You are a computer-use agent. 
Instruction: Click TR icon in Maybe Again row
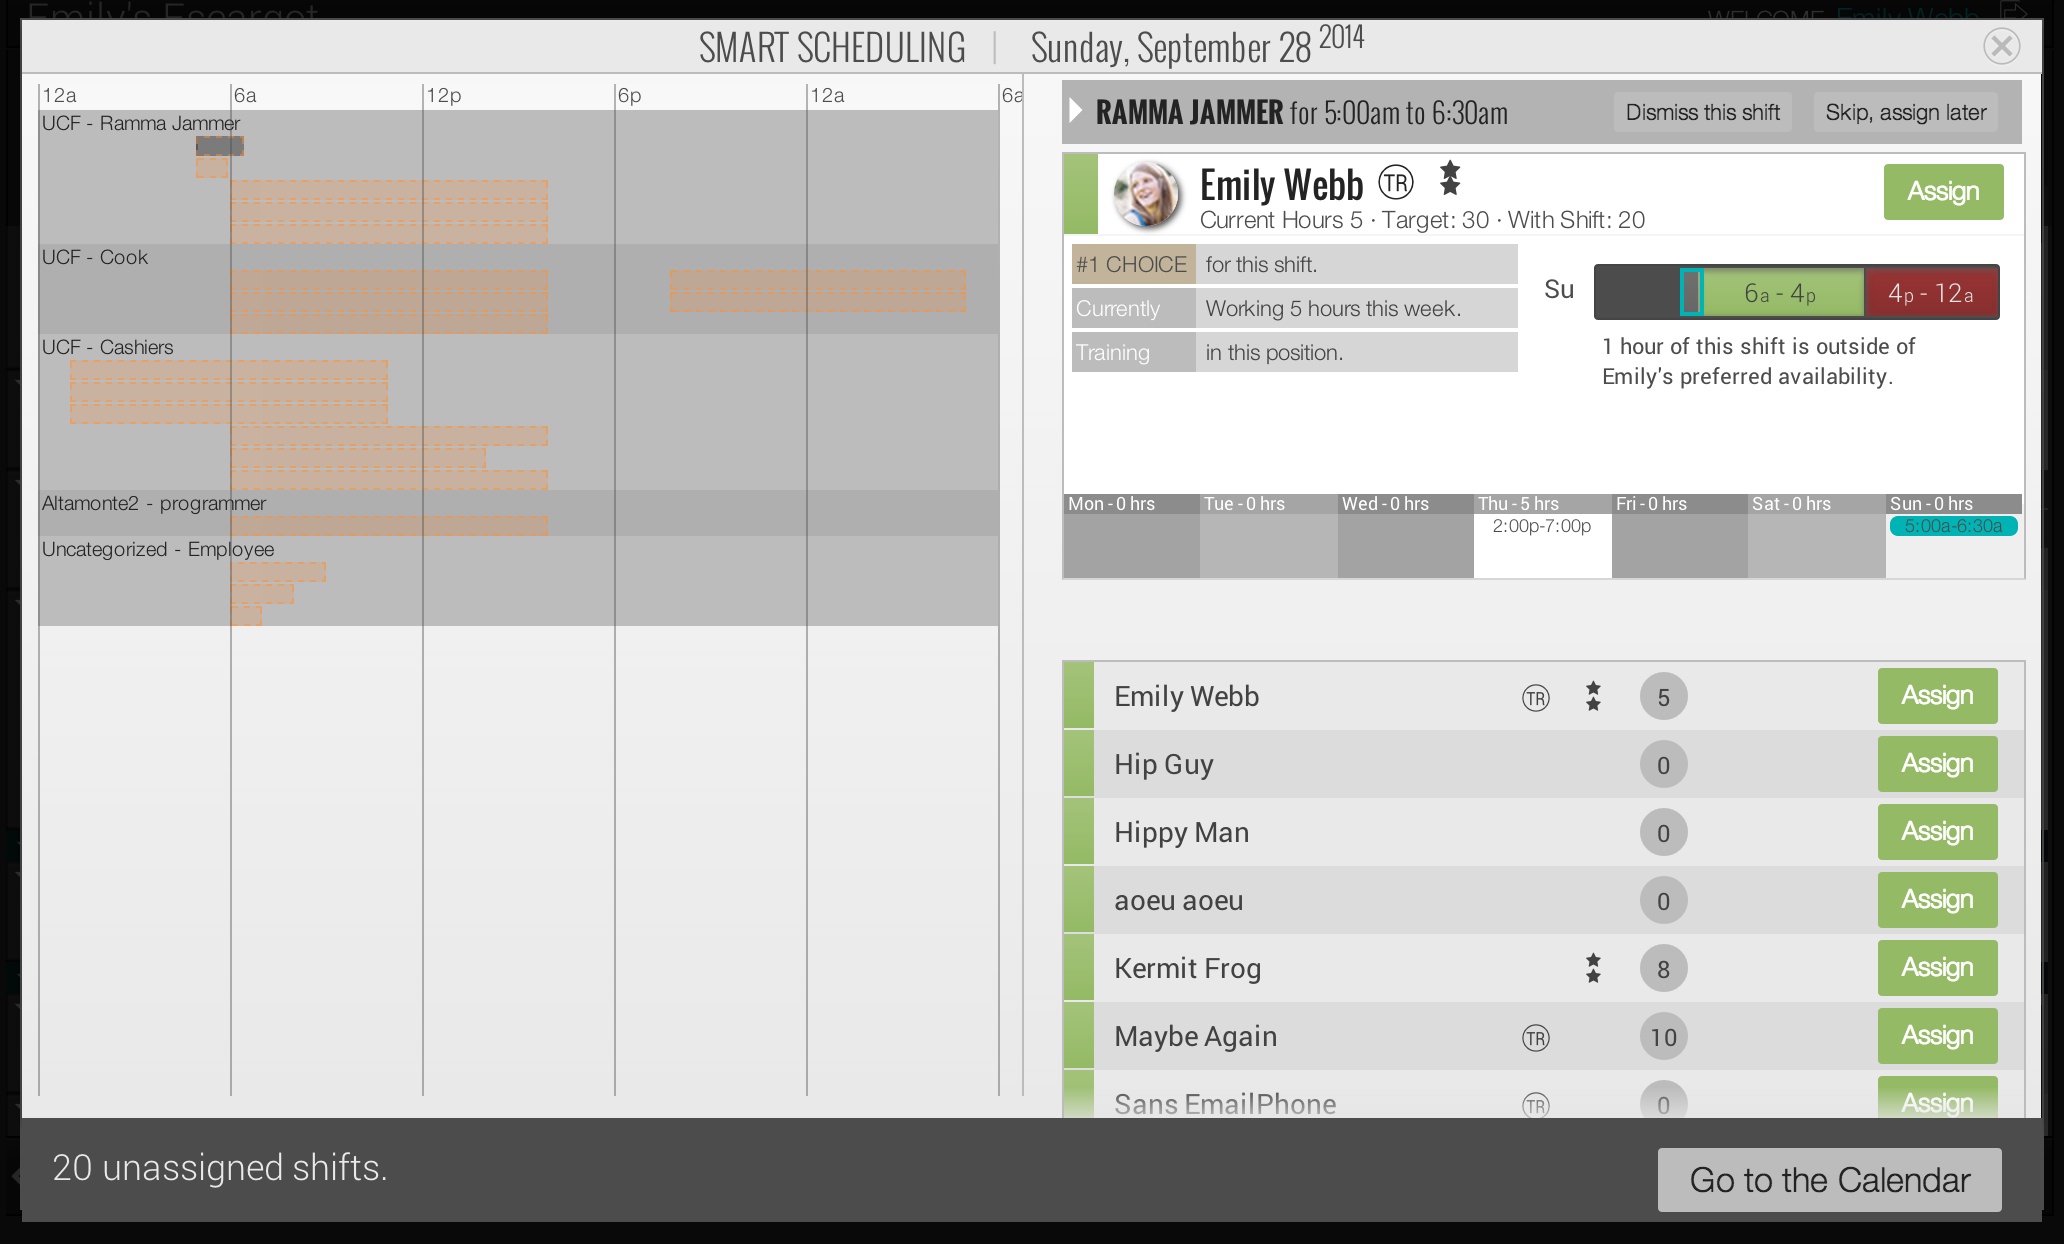[1536, 1038]
